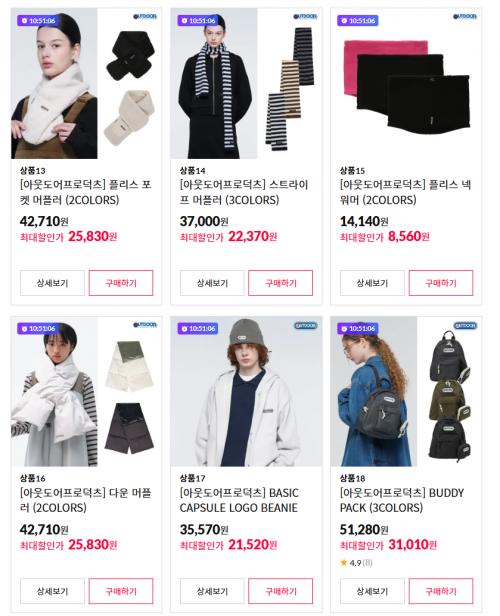Click the BUDDY PACK (3COLORS) title link
500x616 pixels.
[402, 500]
